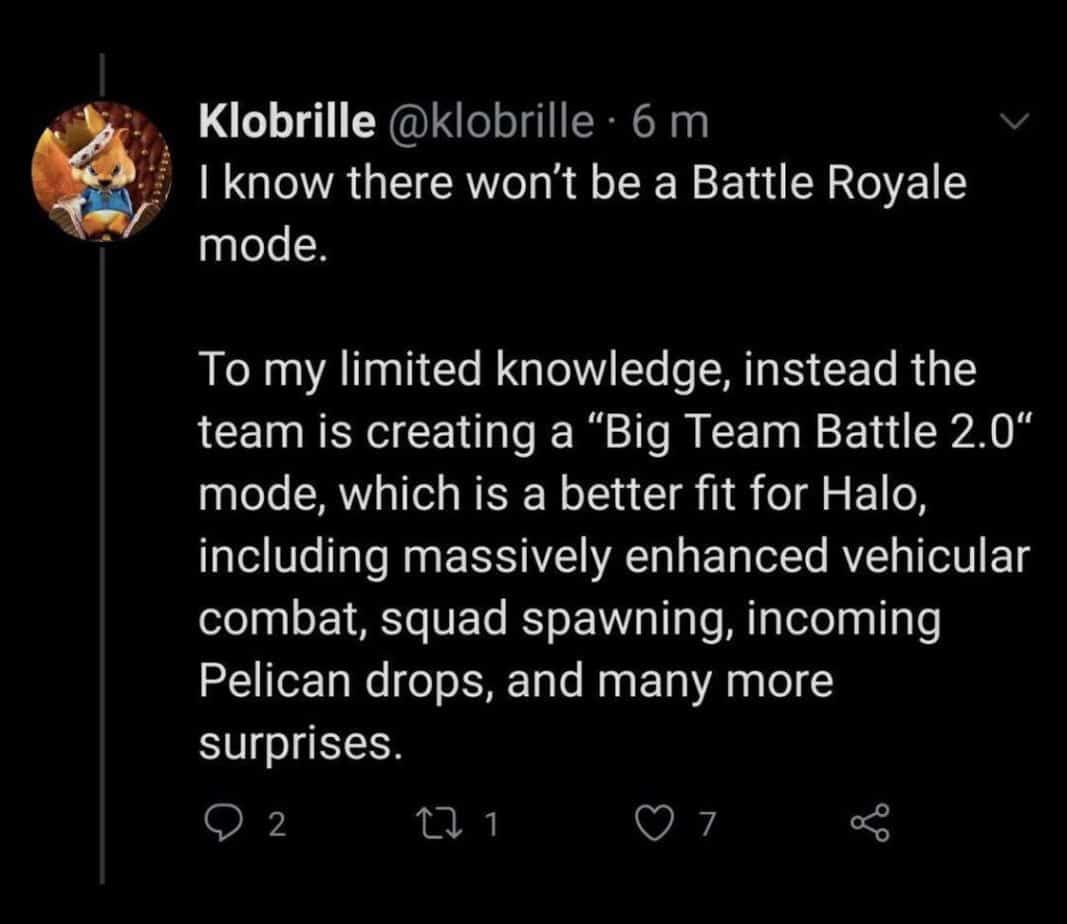
Task: Click the reply count 2
Action: coord(277,824)
